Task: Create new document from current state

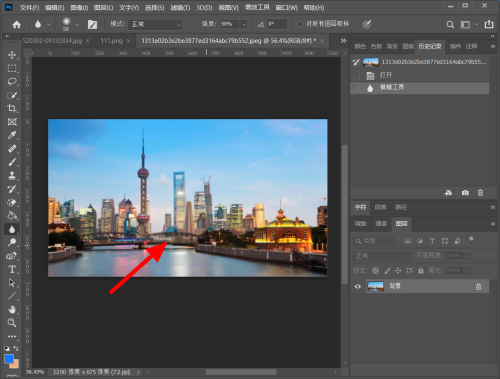Action: point(448,193)
